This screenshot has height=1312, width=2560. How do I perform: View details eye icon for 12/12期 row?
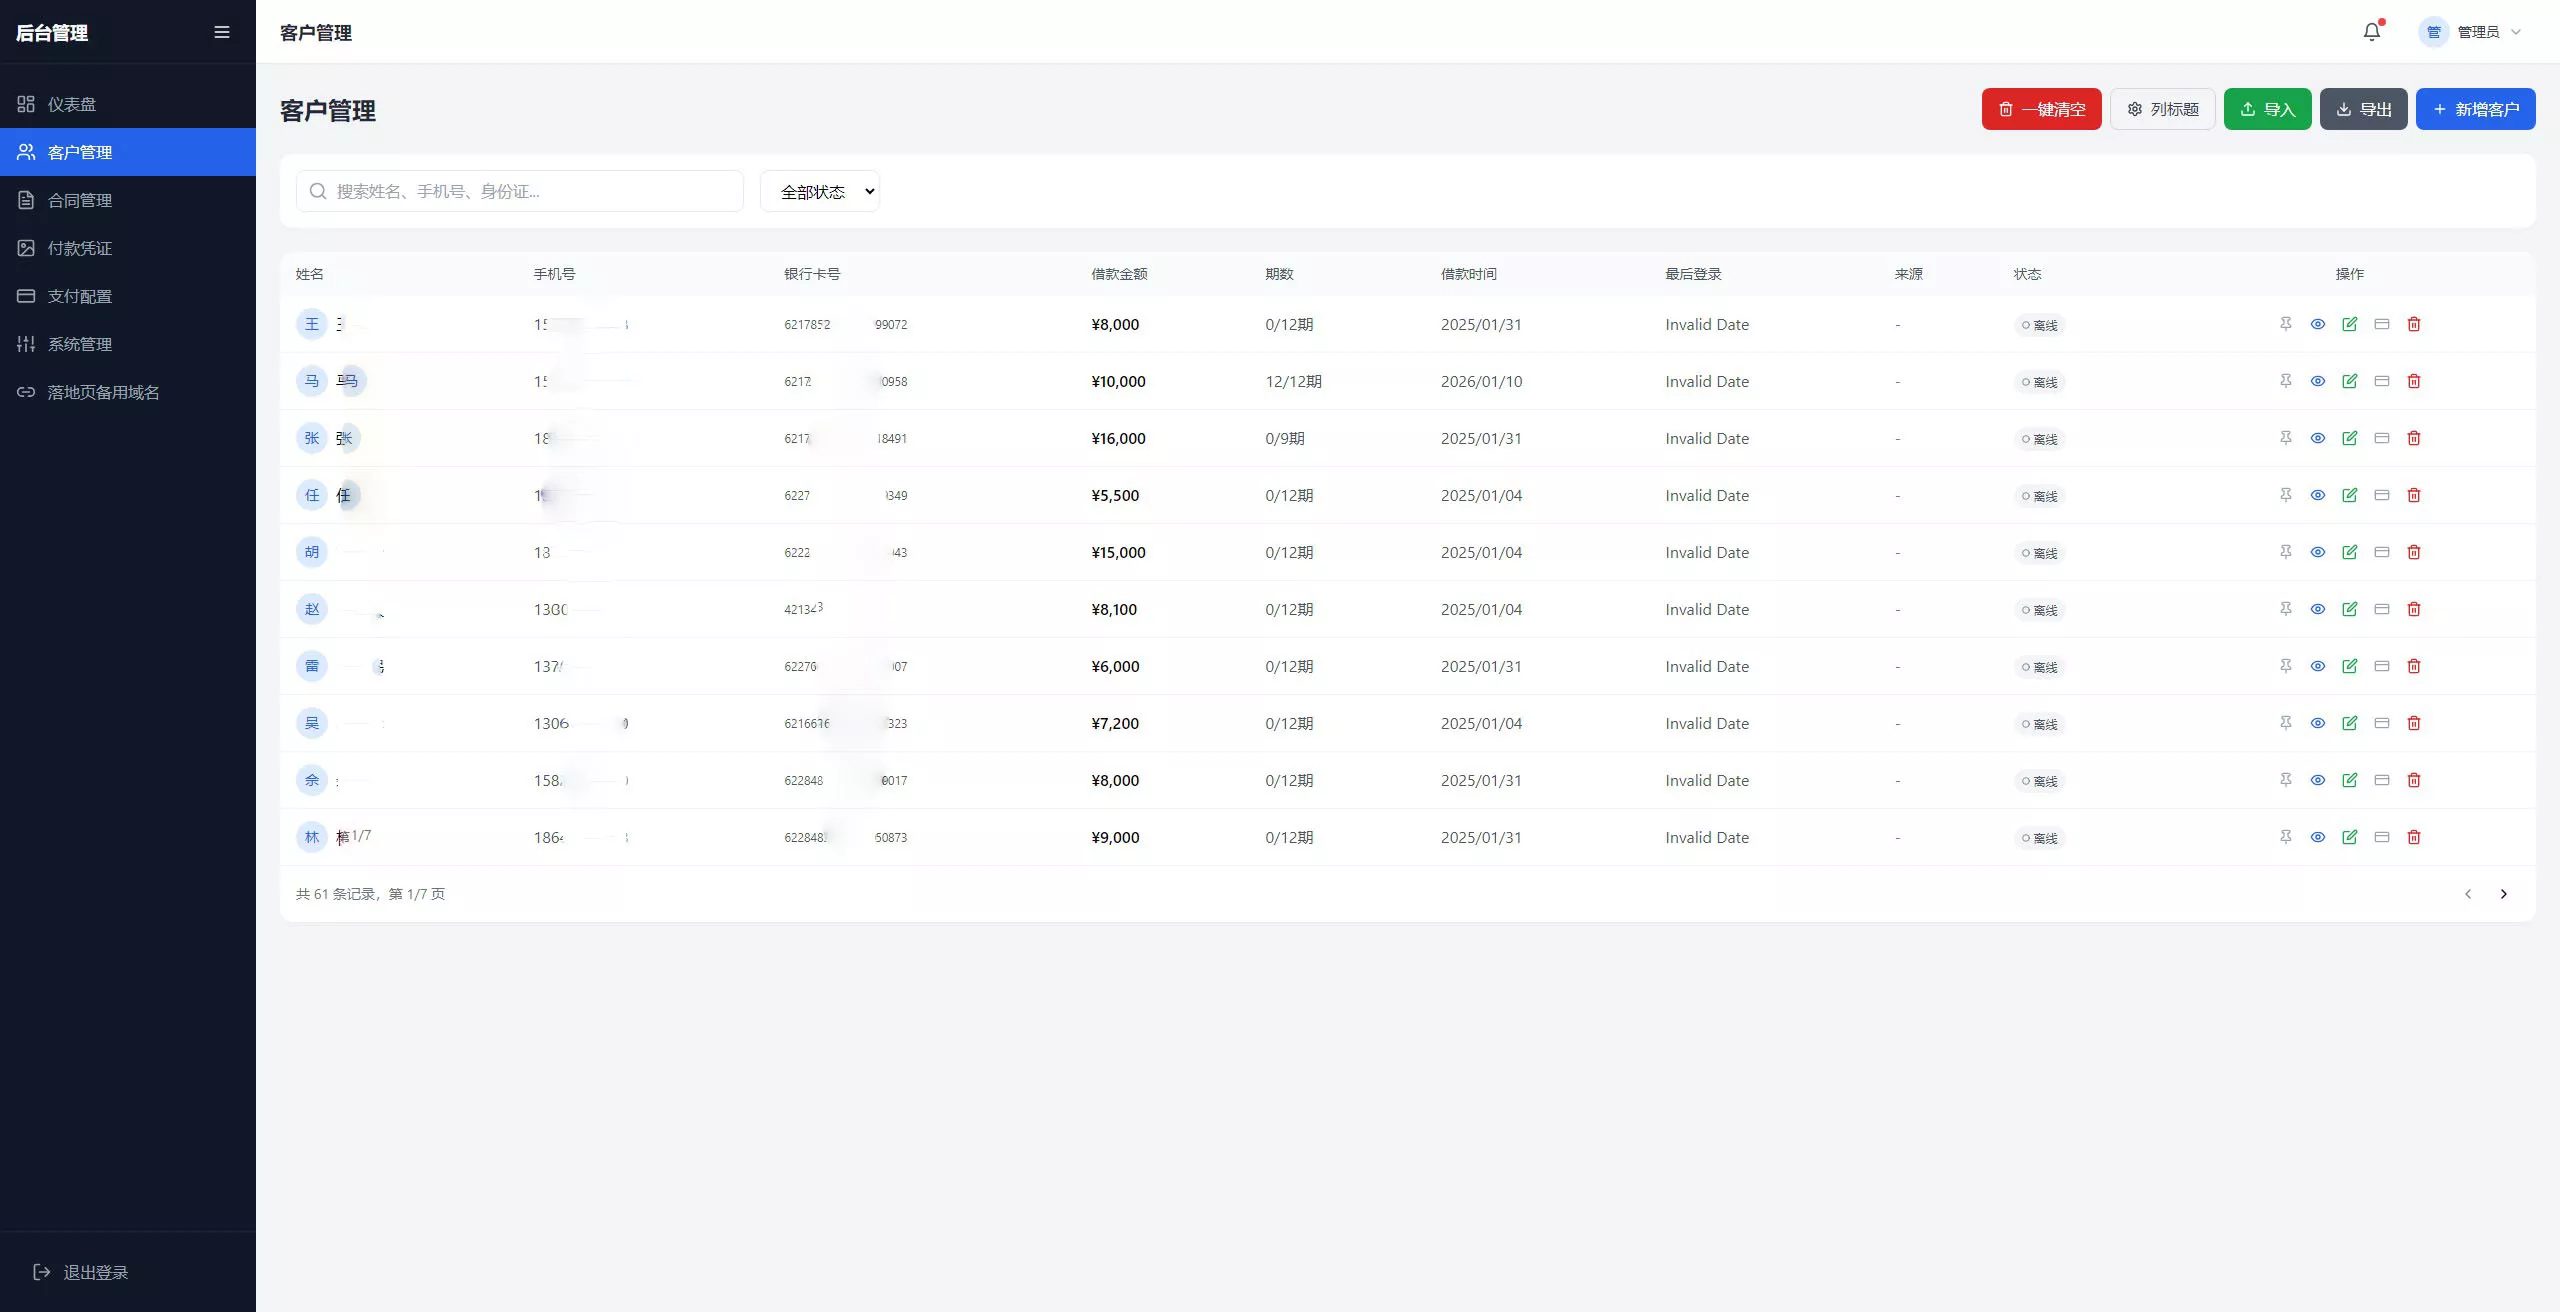click(2317, 381)
